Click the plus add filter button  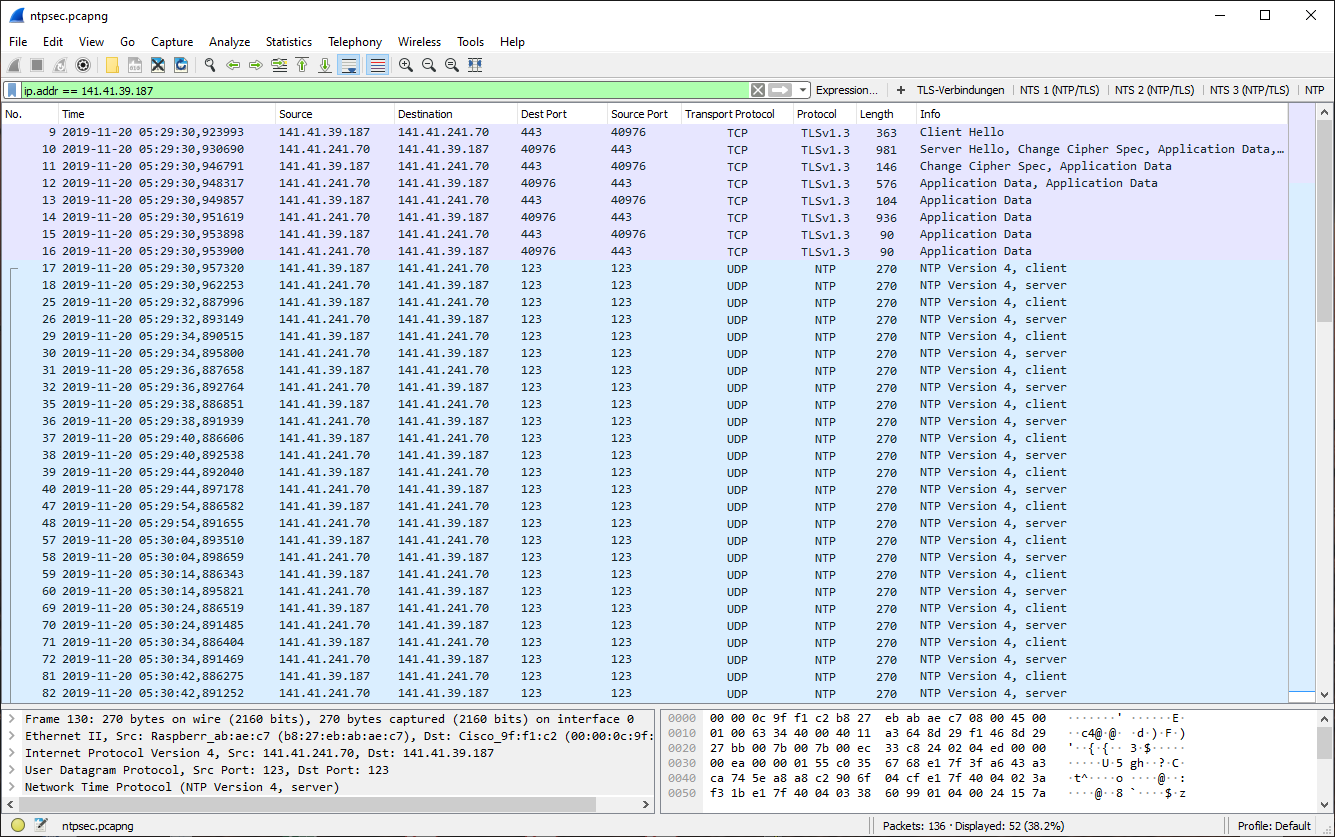click(x=901, y=90)
